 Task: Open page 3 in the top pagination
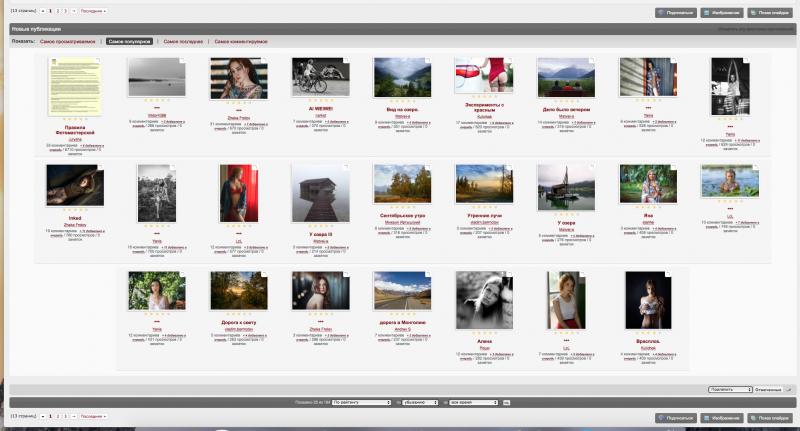coord(65,11)
